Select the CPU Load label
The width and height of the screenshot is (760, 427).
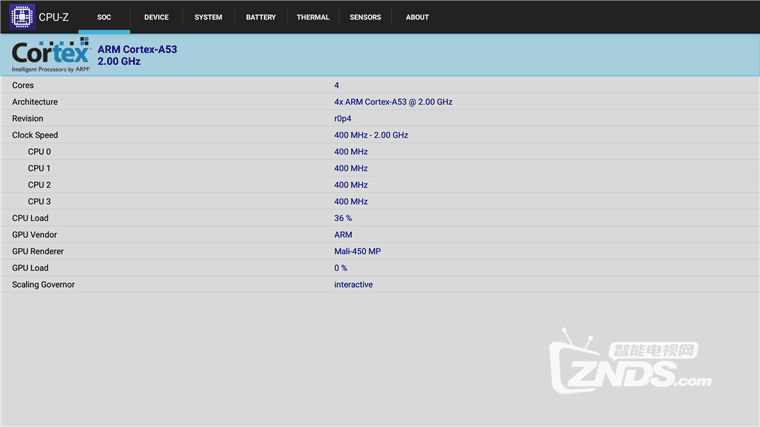(30, 218)
